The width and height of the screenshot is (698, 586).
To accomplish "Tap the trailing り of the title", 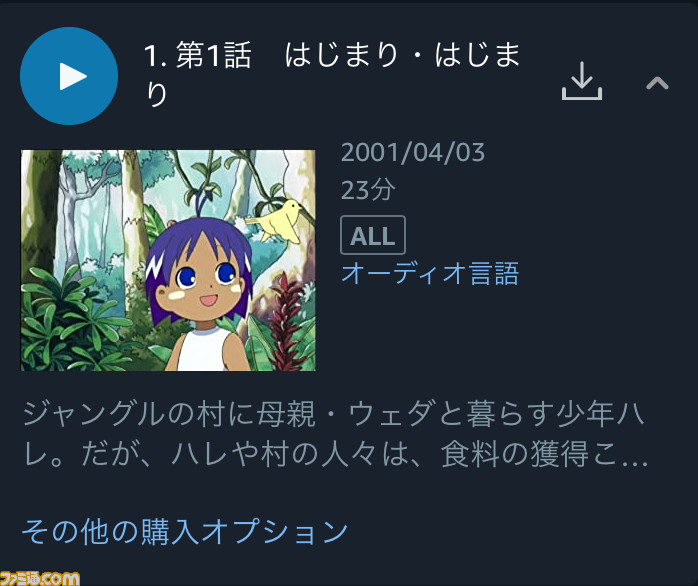I will click(x=156, y=94).
